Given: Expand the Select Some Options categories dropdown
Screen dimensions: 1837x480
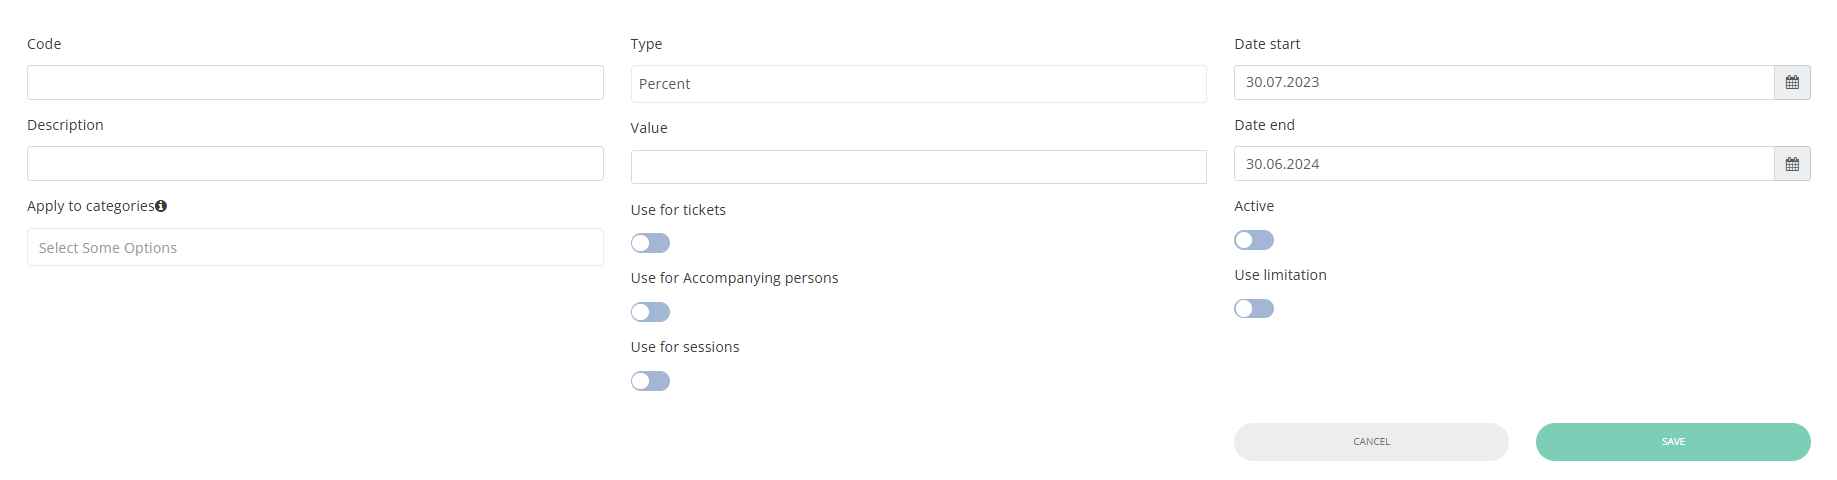Looking at the screenshot, I should click(315, 248).
